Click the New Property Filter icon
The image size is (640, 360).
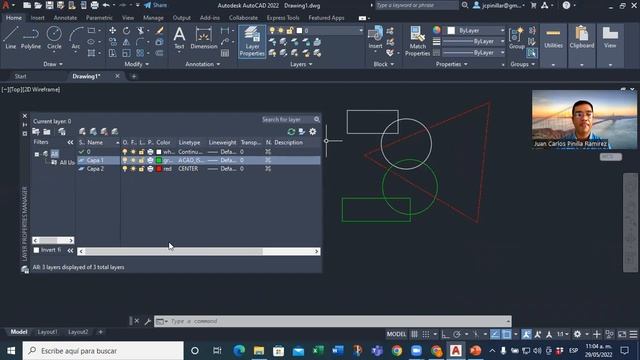[36, 131]
